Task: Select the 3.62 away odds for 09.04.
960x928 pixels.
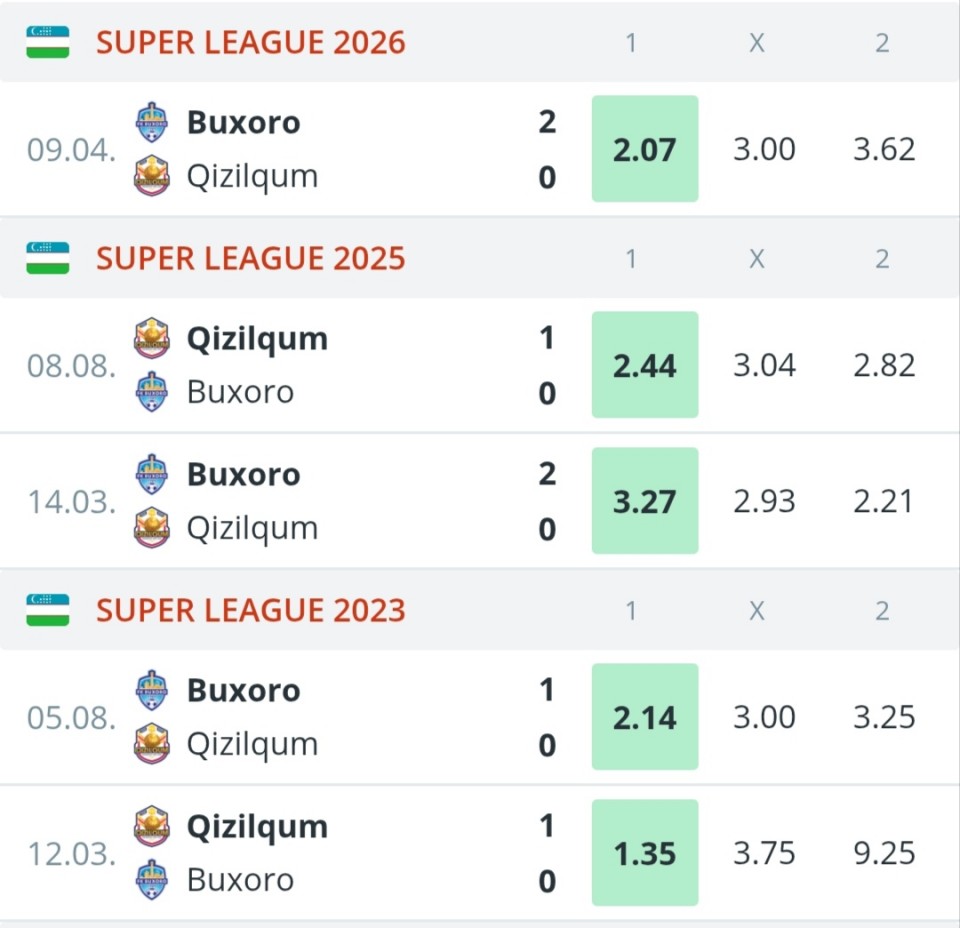Action: (884, 149)
